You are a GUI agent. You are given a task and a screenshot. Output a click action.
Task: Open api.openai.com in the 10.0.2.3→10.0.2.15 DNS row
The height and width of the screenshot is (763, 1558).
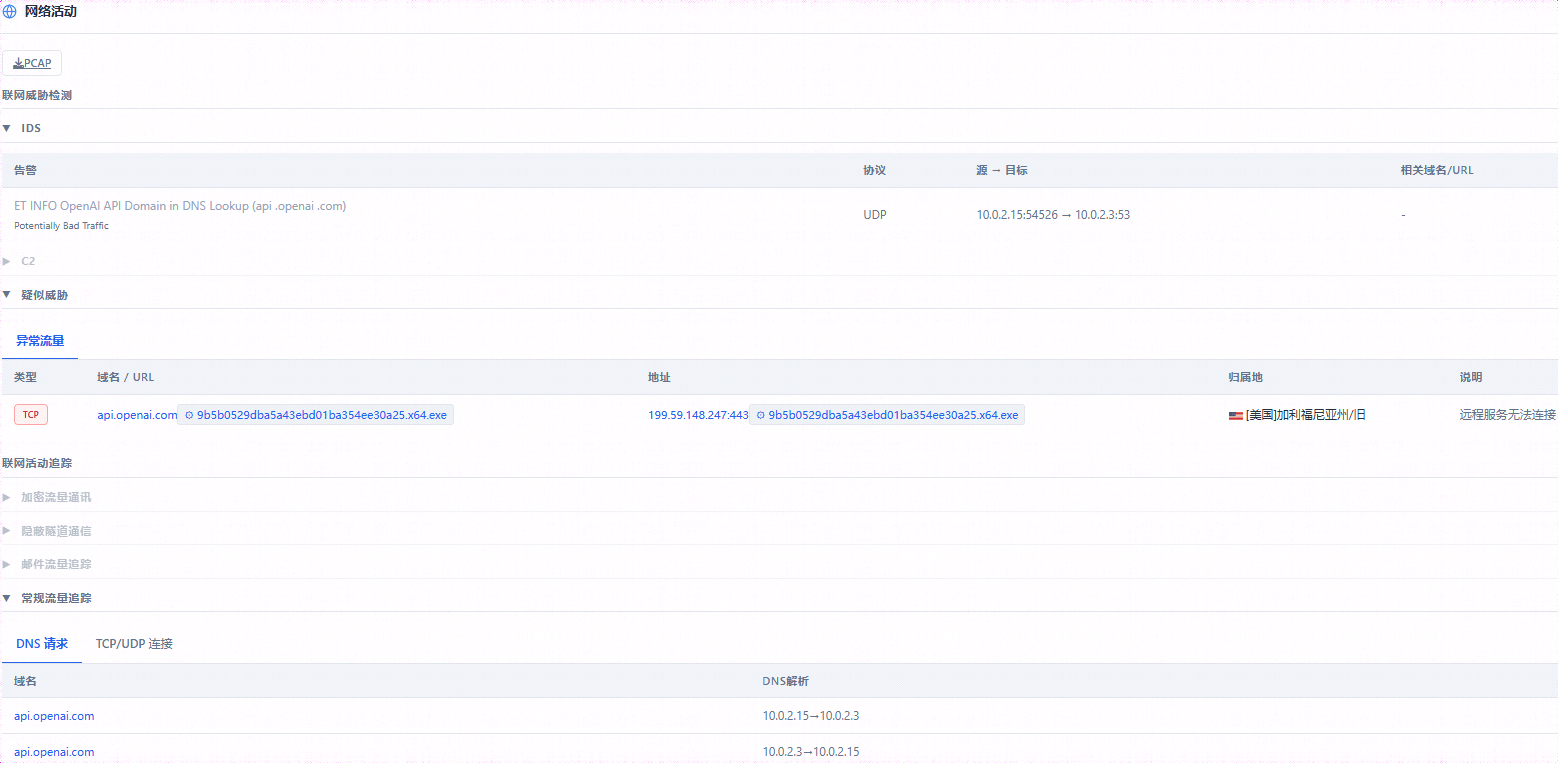tap(54, 752)
